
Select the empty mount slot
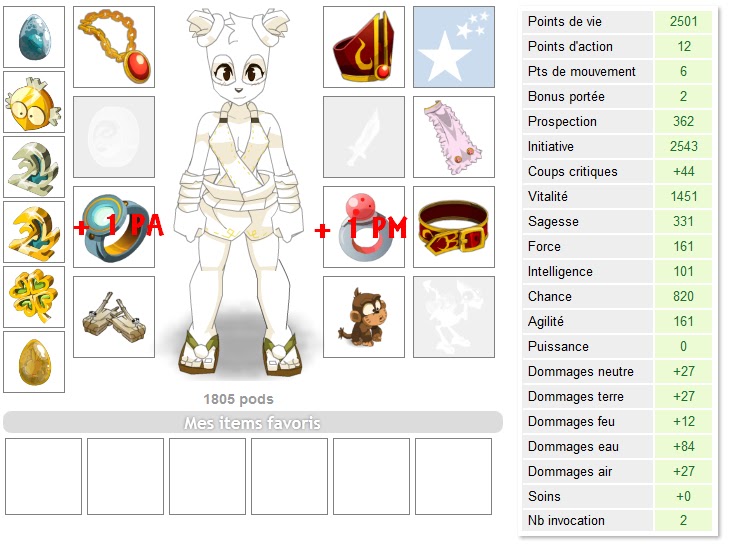(454, 317)
